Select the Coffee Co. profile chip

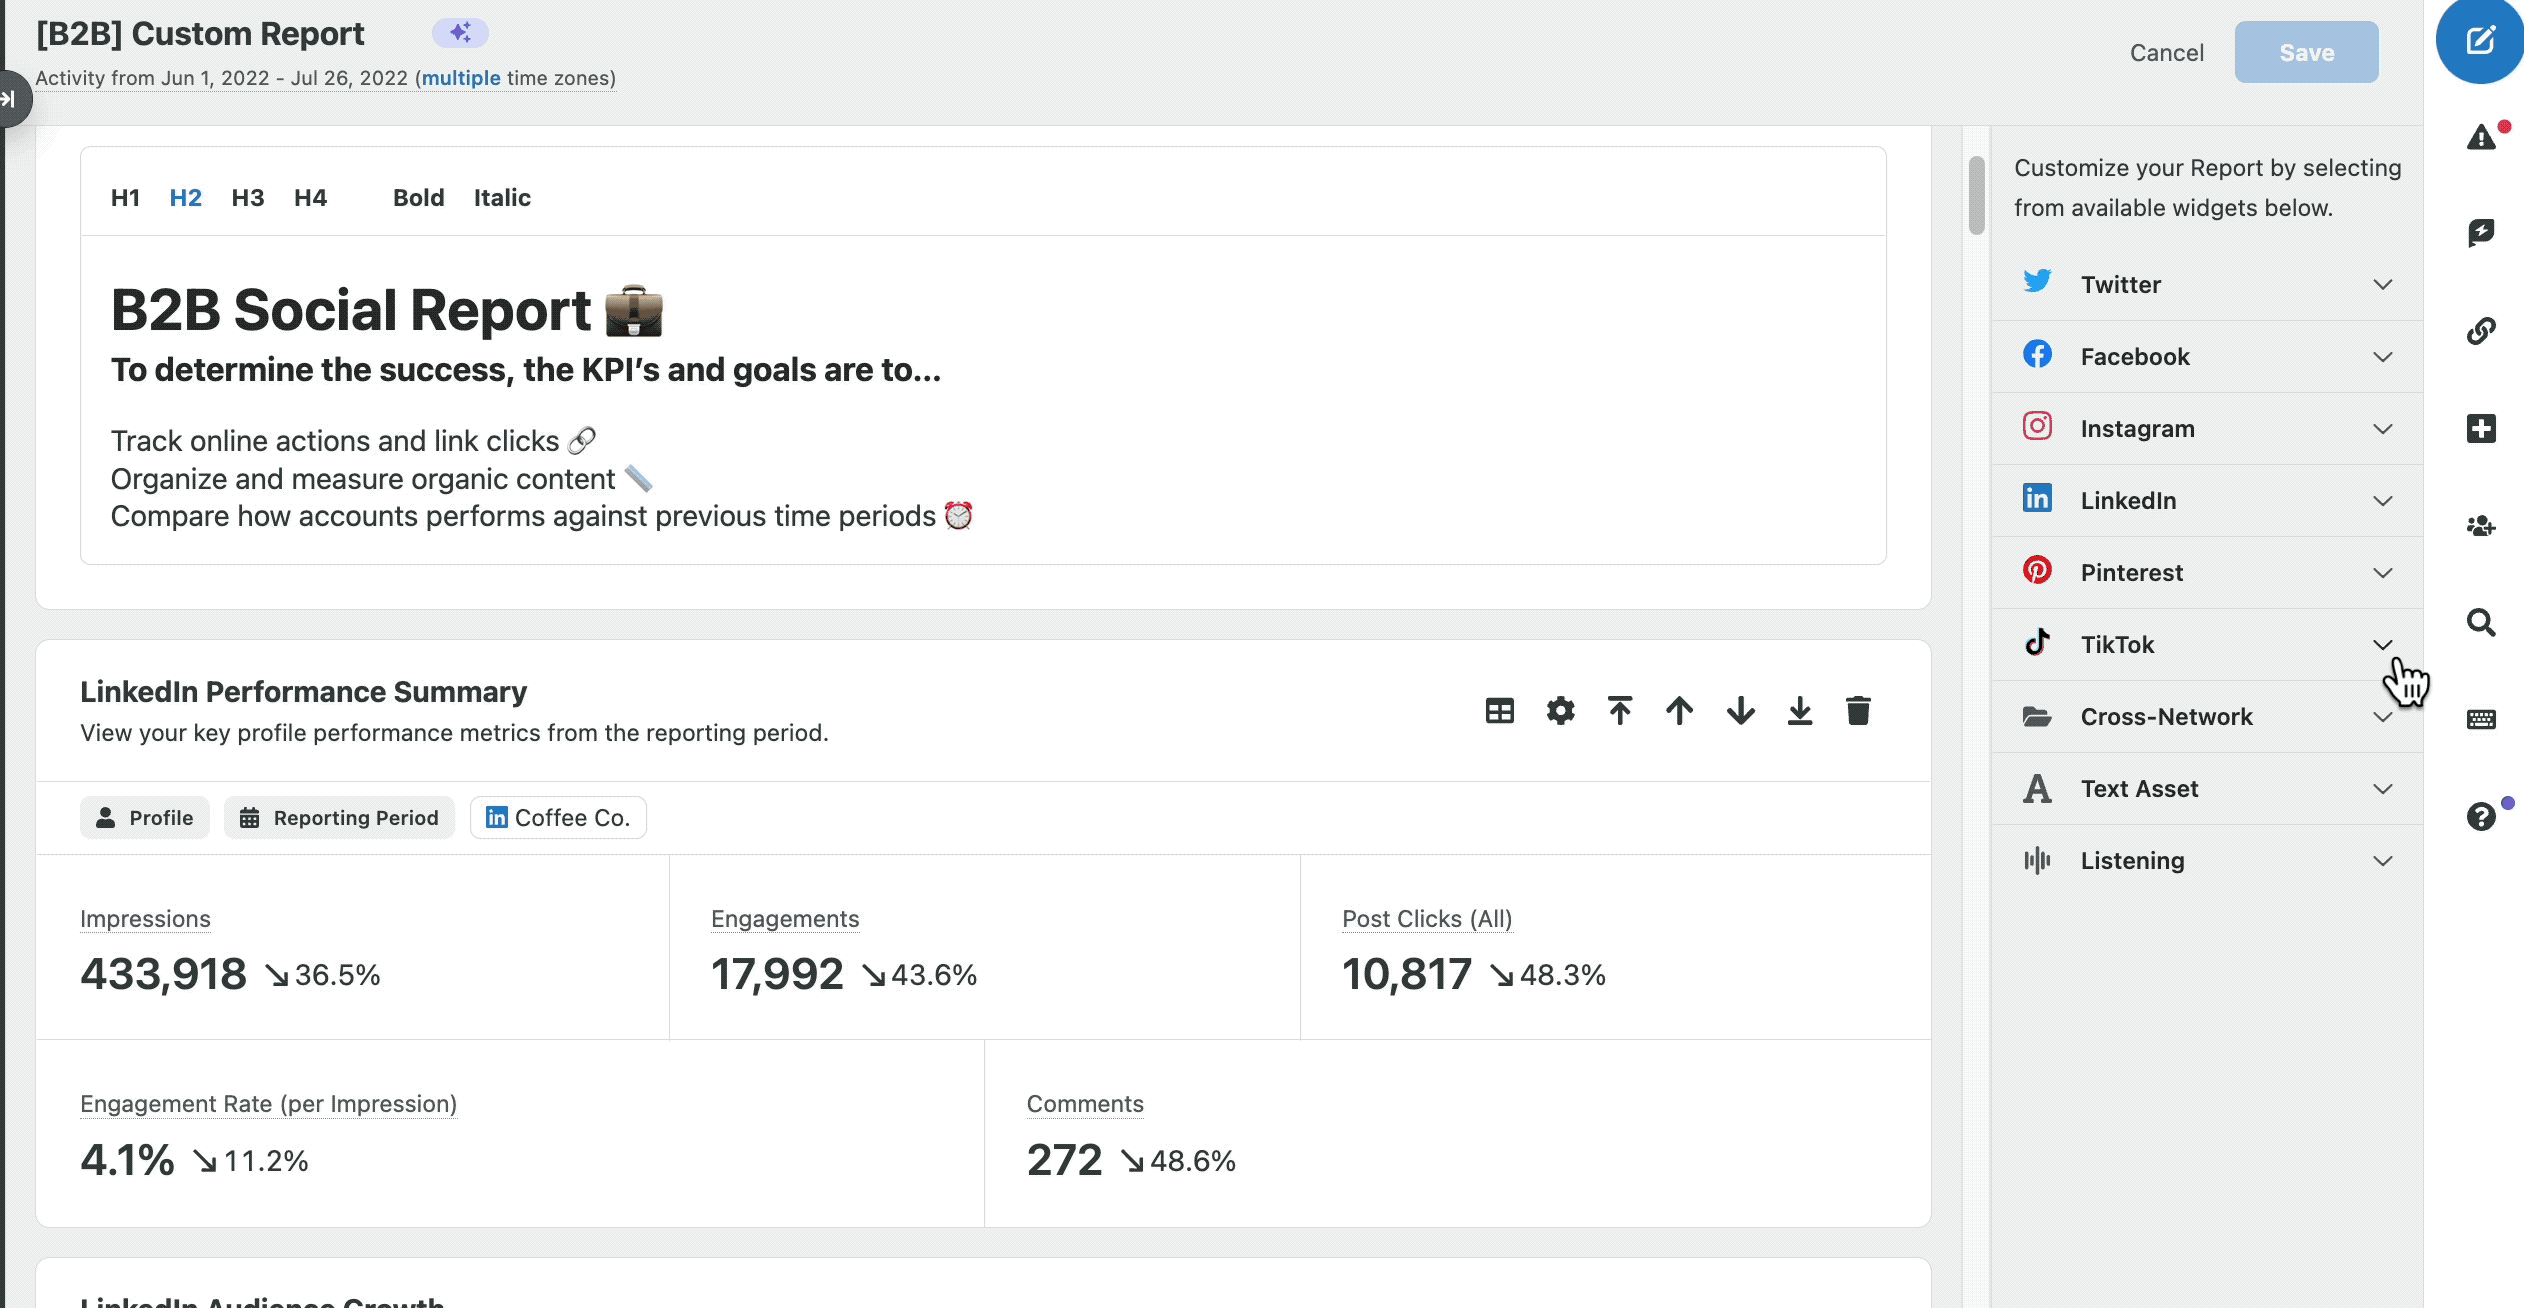(x=558, y=817)
